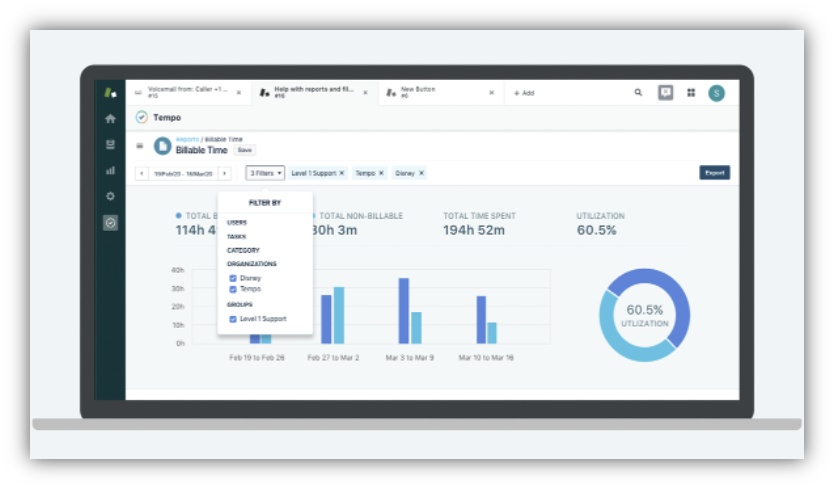Go to previous date range arrow
This screenshot has width=834, height=490.
[x=142, y=173]
